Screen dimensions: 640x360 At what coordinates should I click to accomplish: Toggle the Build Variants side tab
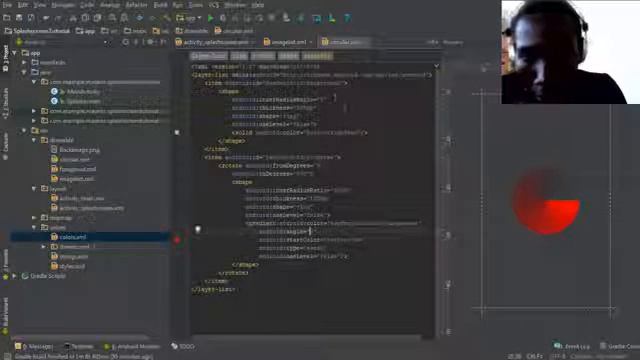(x=5, y=317)
